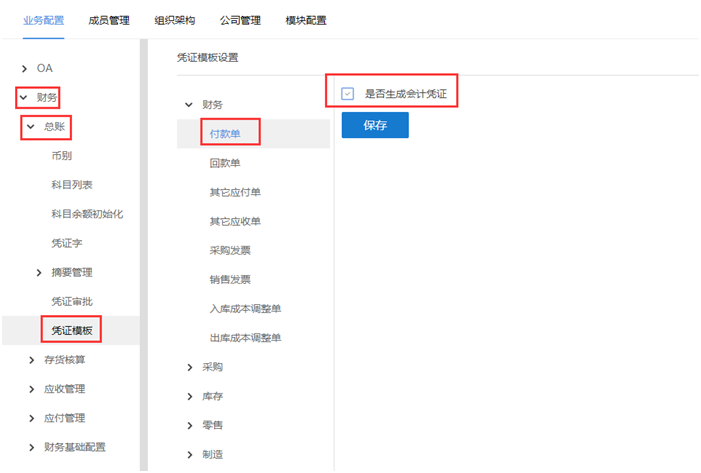Click the sidebar vertical scrollbar
Viewport: 701px width, 473px height.
tap(144, 255)
